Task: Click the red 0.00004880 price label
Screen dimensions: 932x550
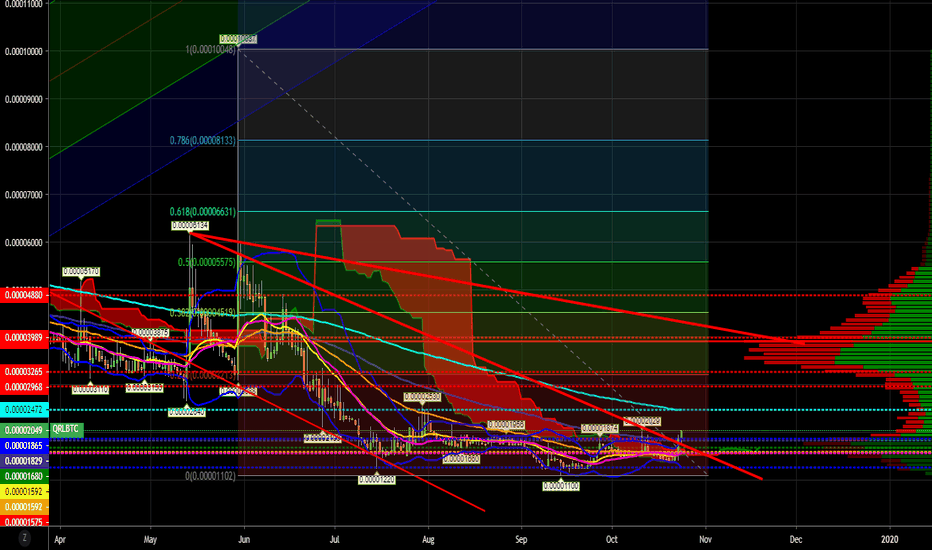Action: 24,295
